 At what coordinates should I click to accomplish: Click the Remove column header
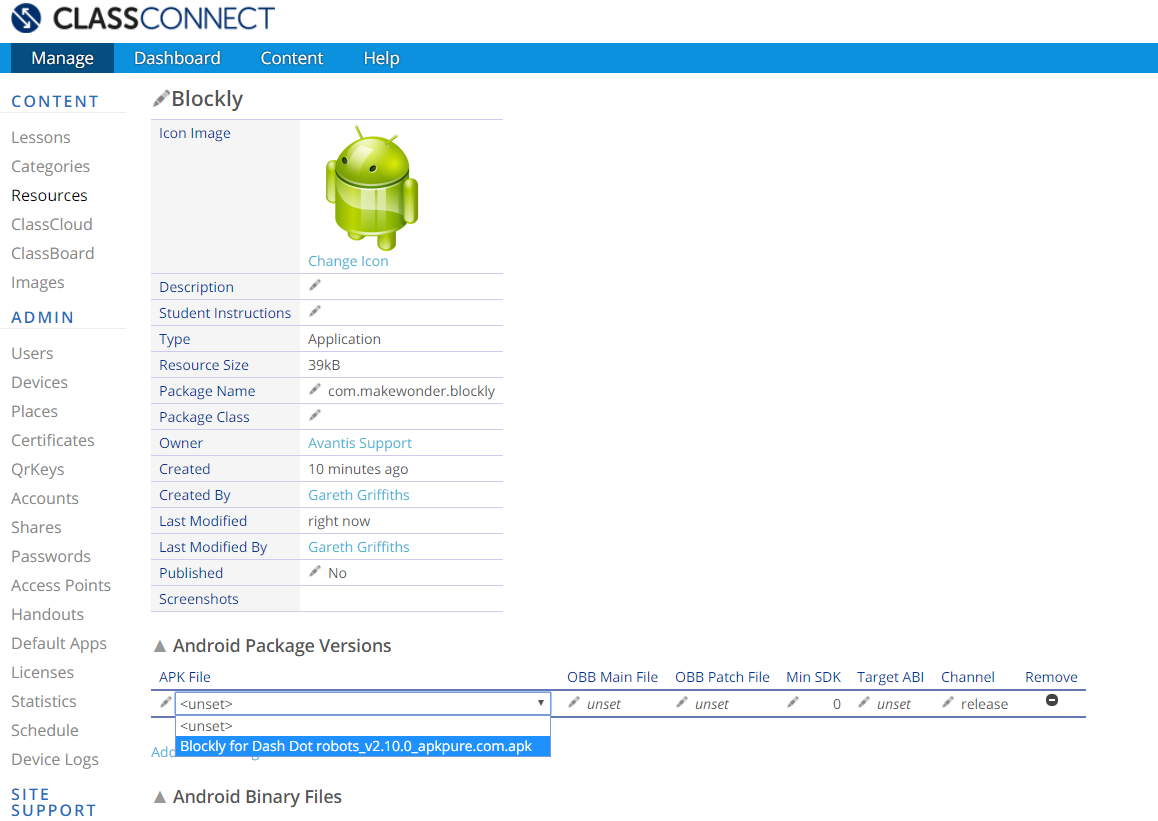1051,677
